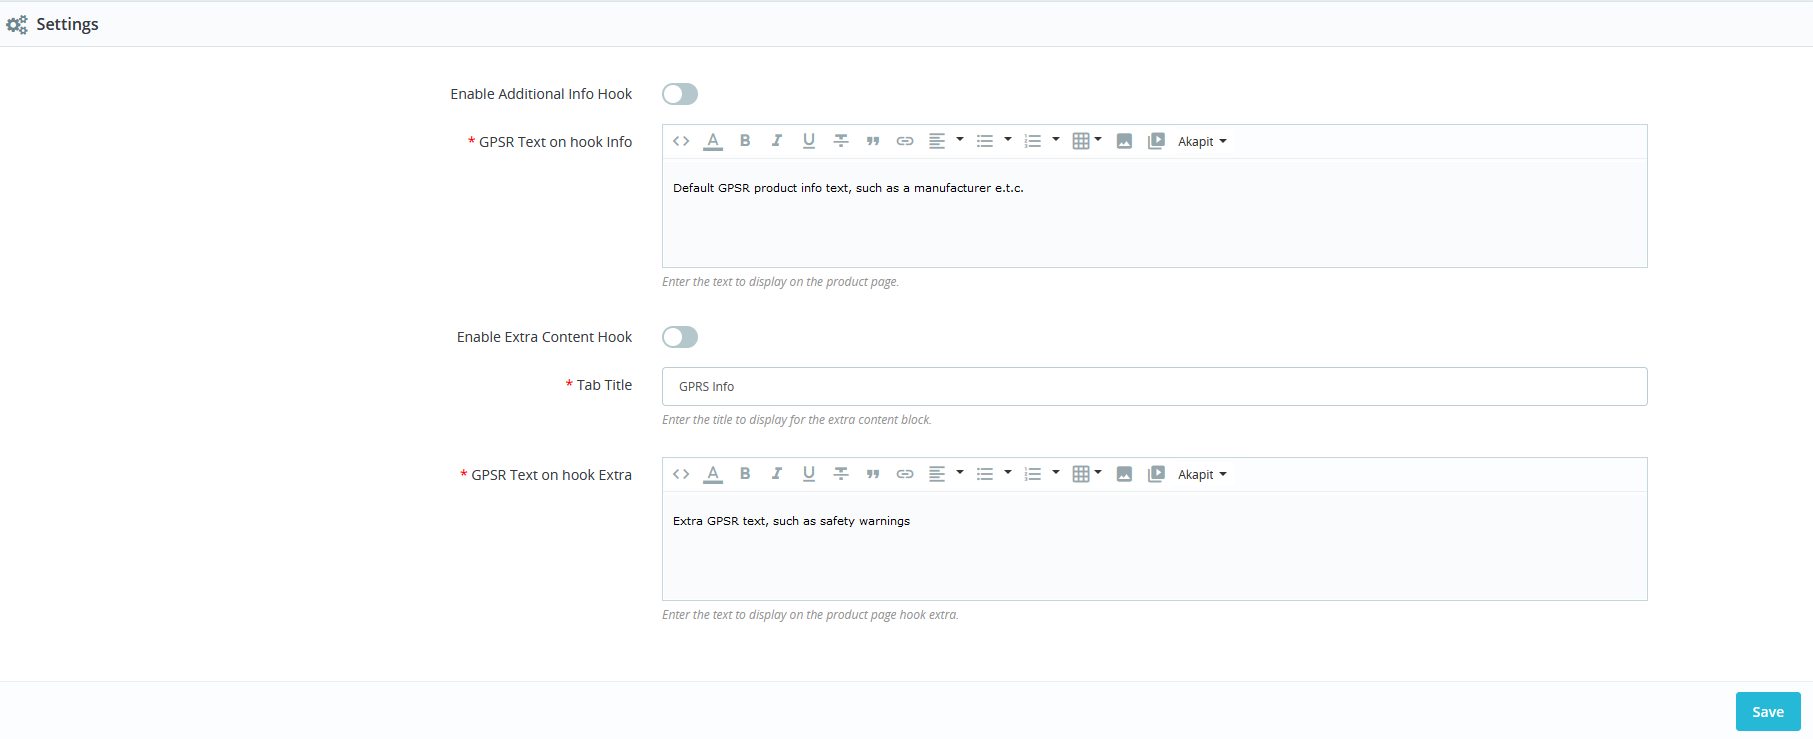This screenshot has width=1813, height=739.
Task: Insert blockquote in the hook Extra editor
Action: coord(873,474)
